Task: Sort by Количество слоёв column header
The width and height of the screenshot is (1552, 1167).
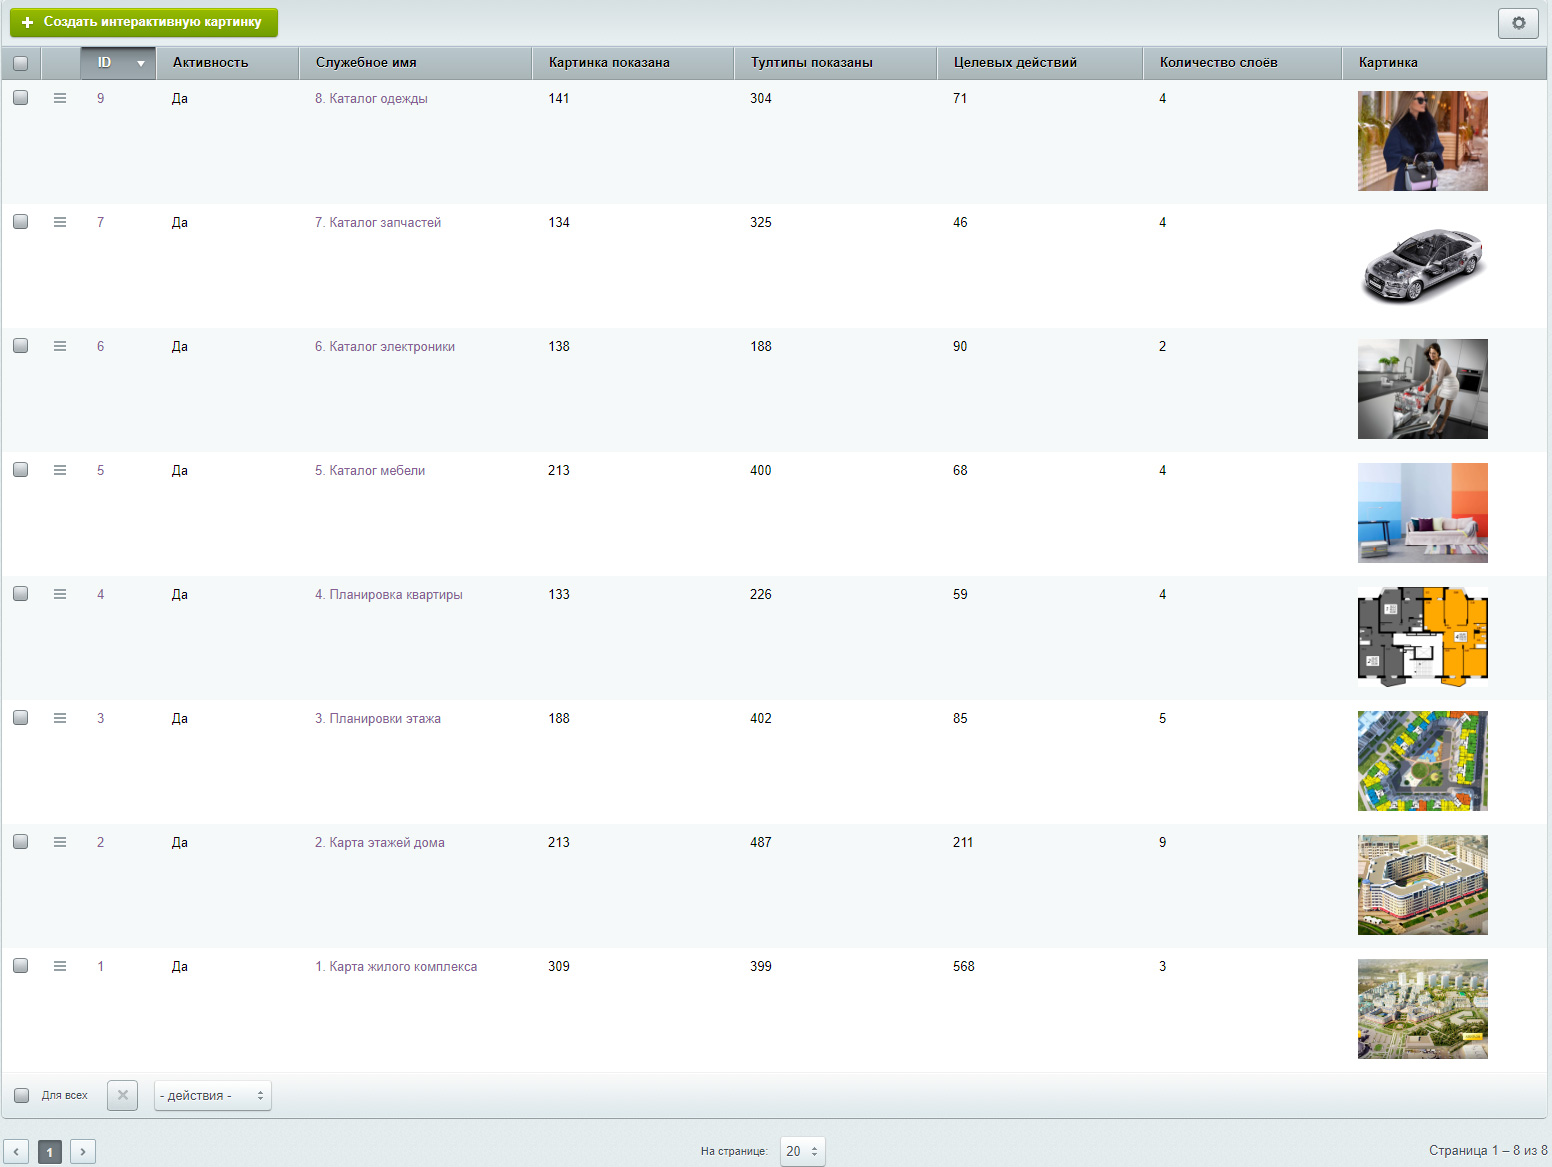Action: click(1242, 63)
